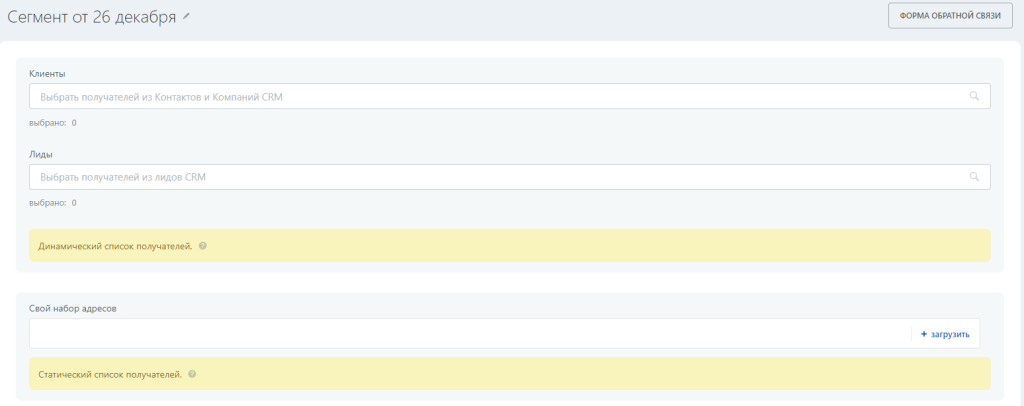Click the Свой набор адресов label

pyautogui.click(x=73, y=309)
